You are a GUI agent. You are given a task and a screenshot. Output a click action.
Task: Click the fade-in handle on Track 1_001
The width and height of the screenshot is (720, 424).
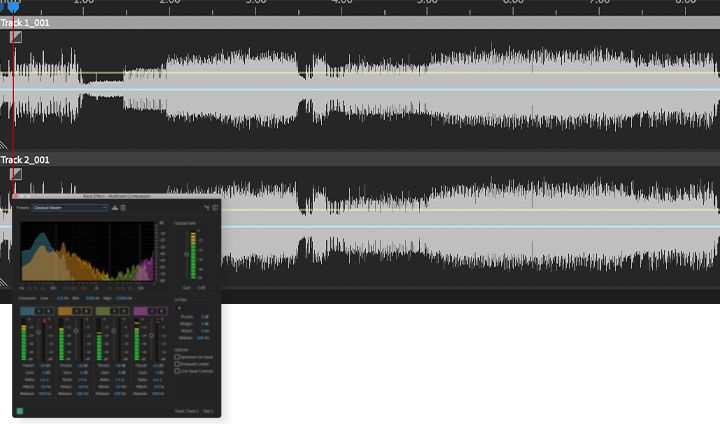15,37
